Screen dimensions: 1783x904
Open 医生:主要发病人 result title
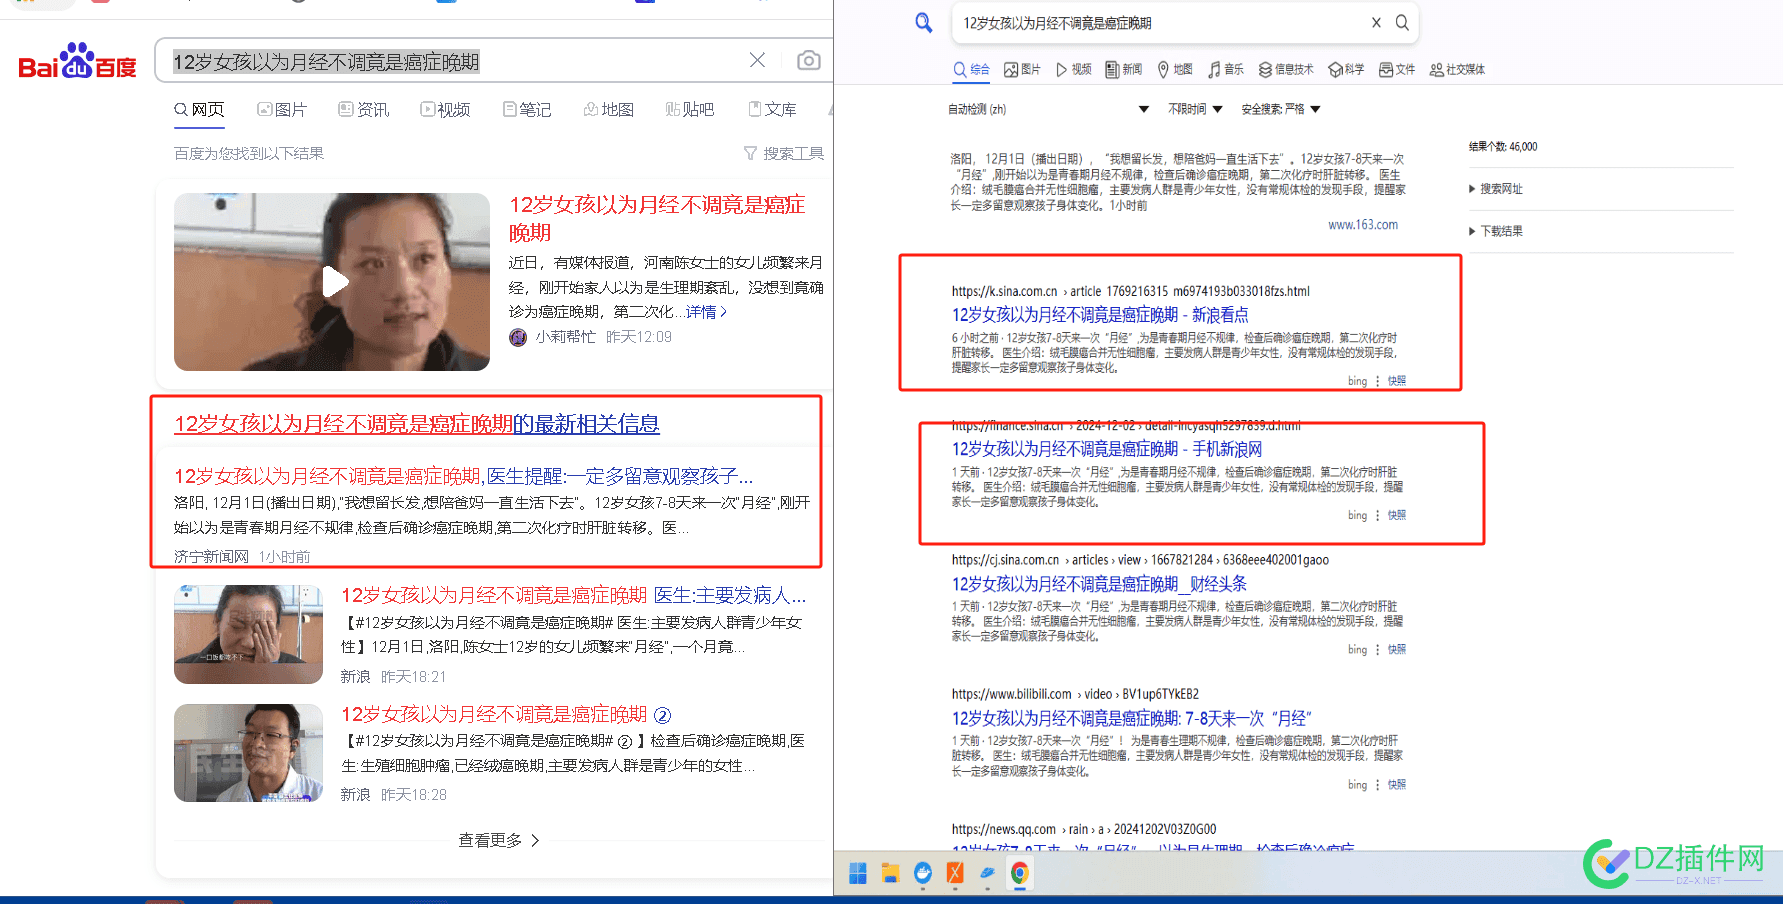point(574,595)
